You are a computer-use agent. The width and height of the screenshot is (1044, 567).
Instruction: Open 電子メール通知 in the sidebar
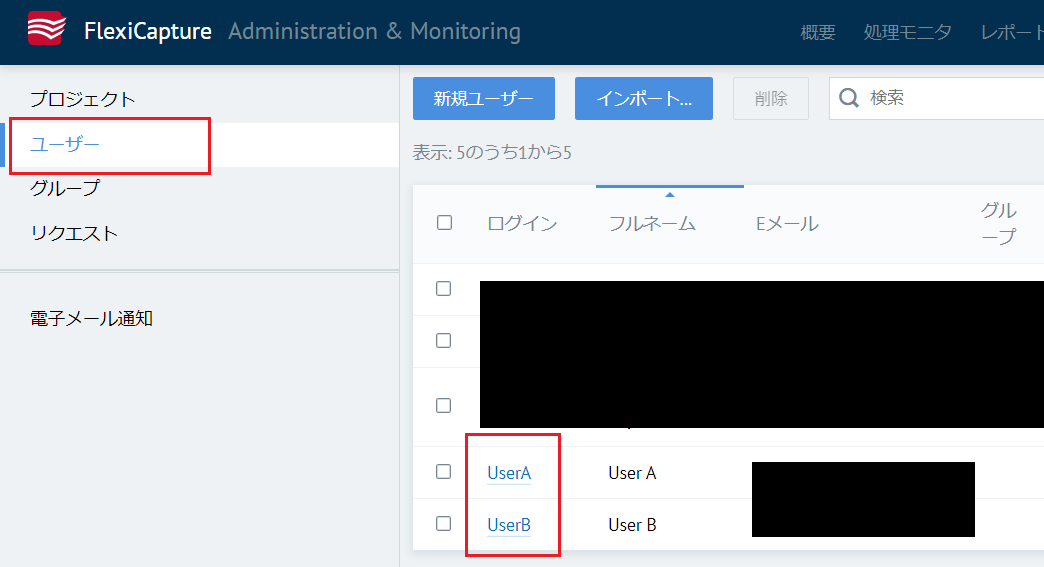[x=91, y=319]
